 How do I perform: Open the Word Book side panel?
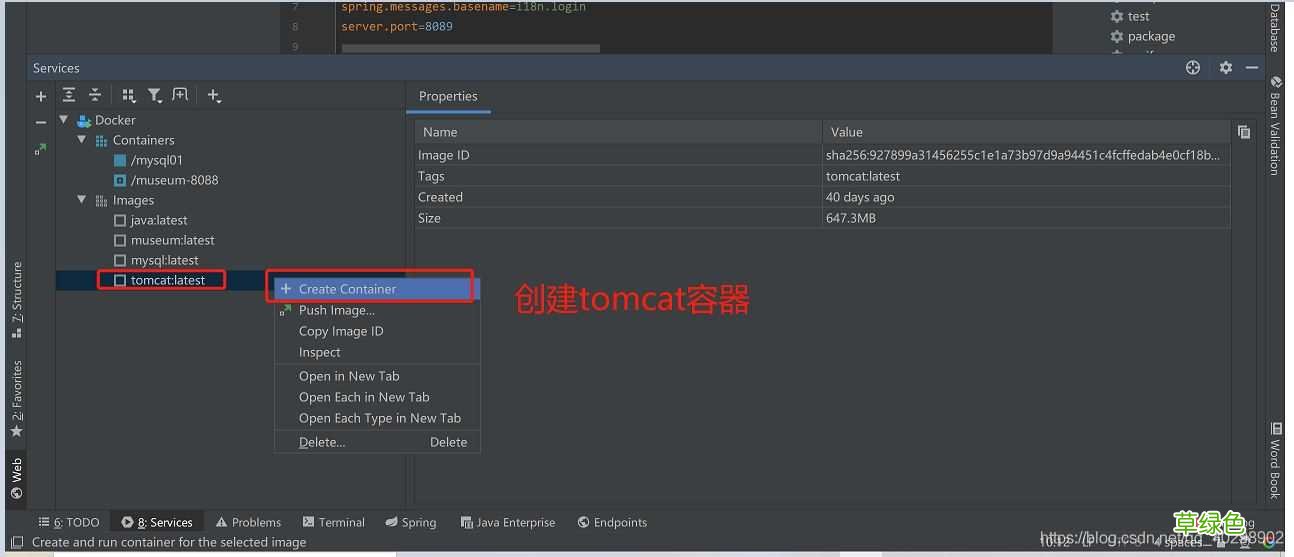(1275, 461)
